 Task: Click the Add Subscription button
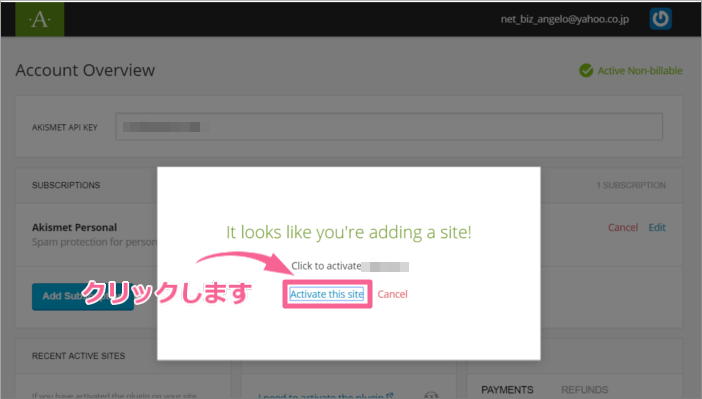83,296
